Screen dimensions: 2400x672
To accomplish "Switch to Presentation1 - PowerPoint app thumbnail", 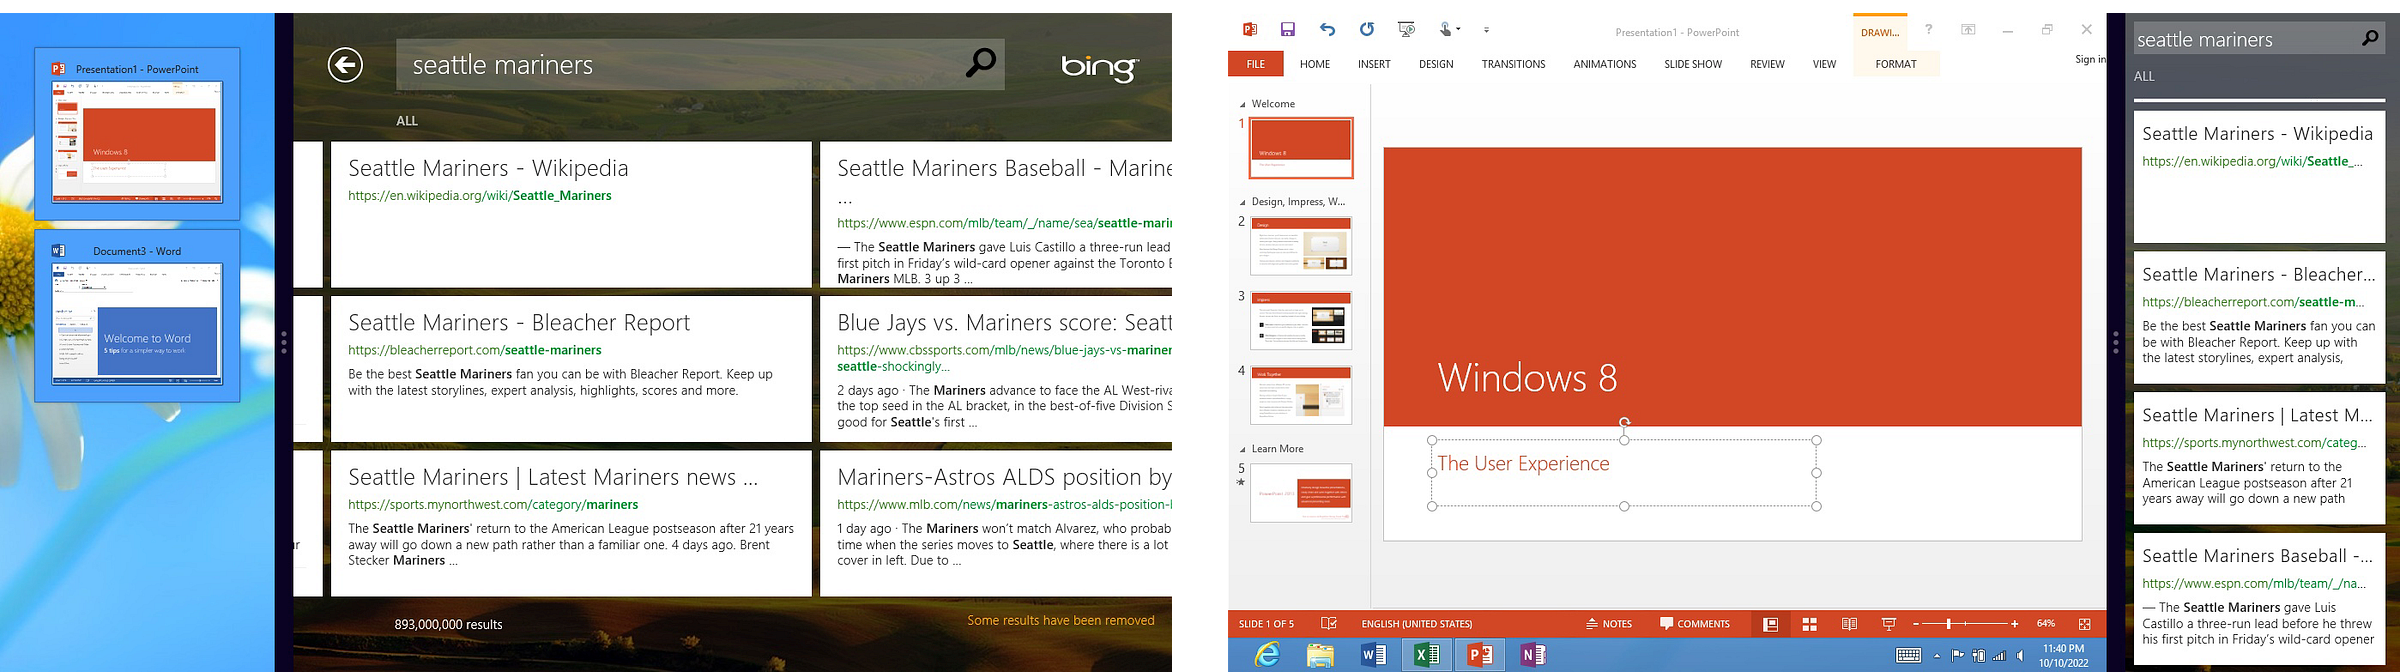I will coord(137,134).
